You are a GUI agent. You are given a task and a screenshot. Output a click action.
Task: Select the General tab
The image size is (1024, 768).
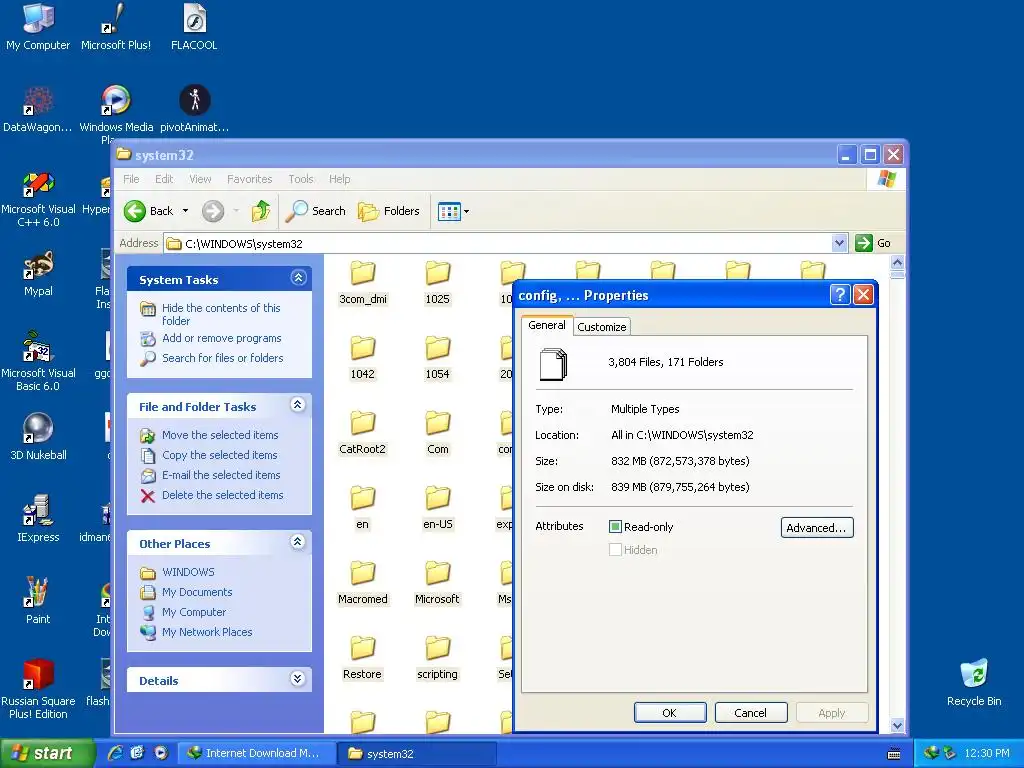tap(547, 325)
